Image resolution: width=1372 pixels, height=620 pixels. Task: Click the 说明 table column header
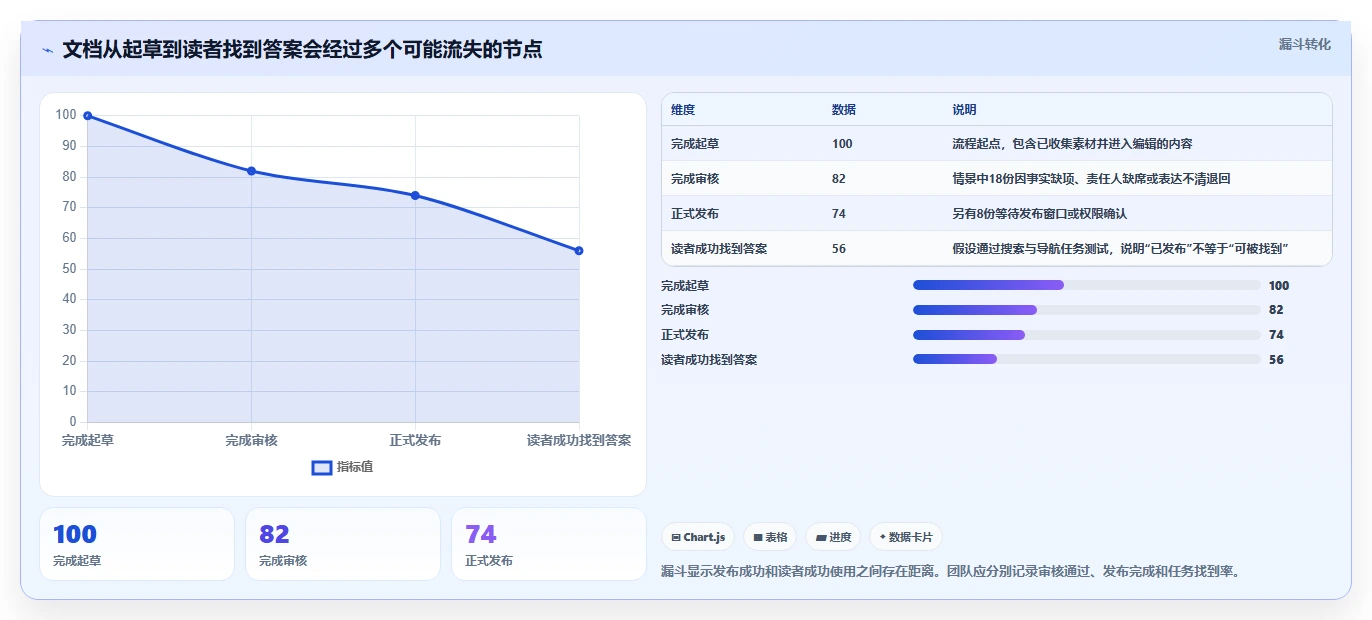pos(964,110)
